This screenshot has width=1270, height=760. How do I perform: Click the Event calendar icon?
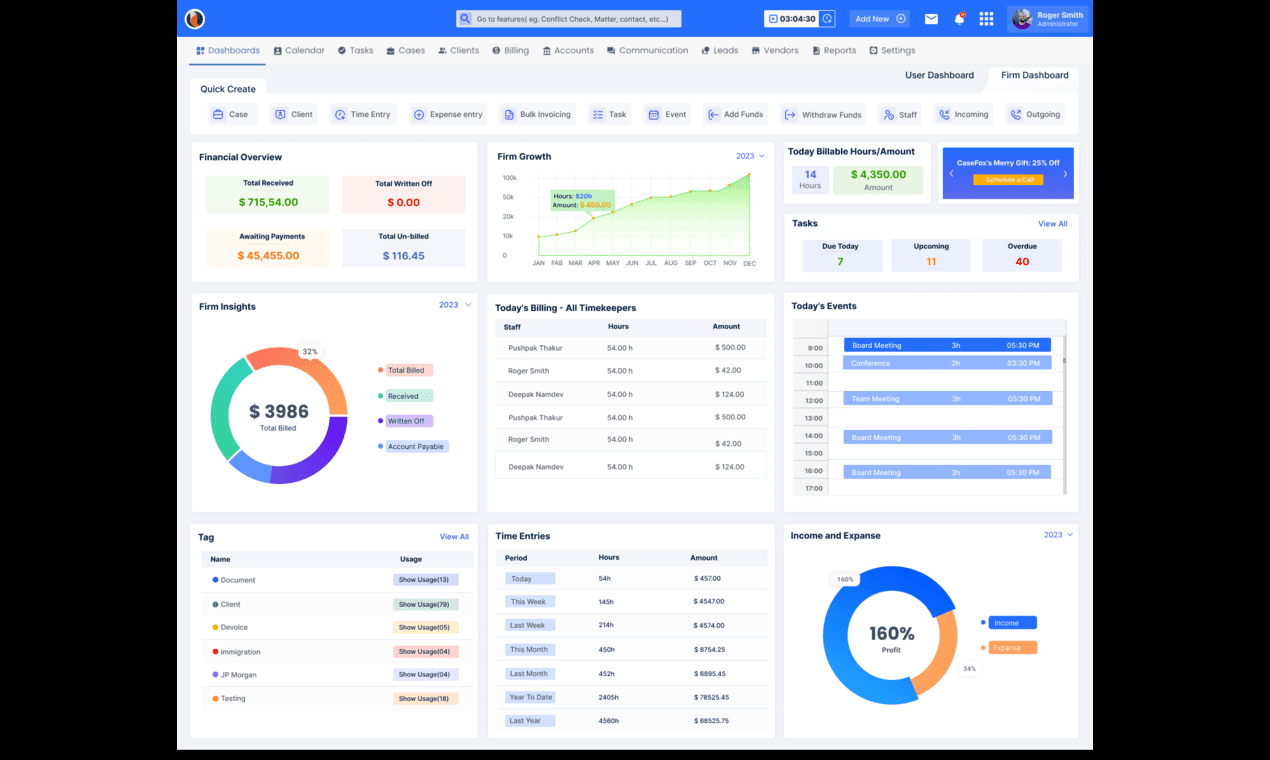point(654,114)
